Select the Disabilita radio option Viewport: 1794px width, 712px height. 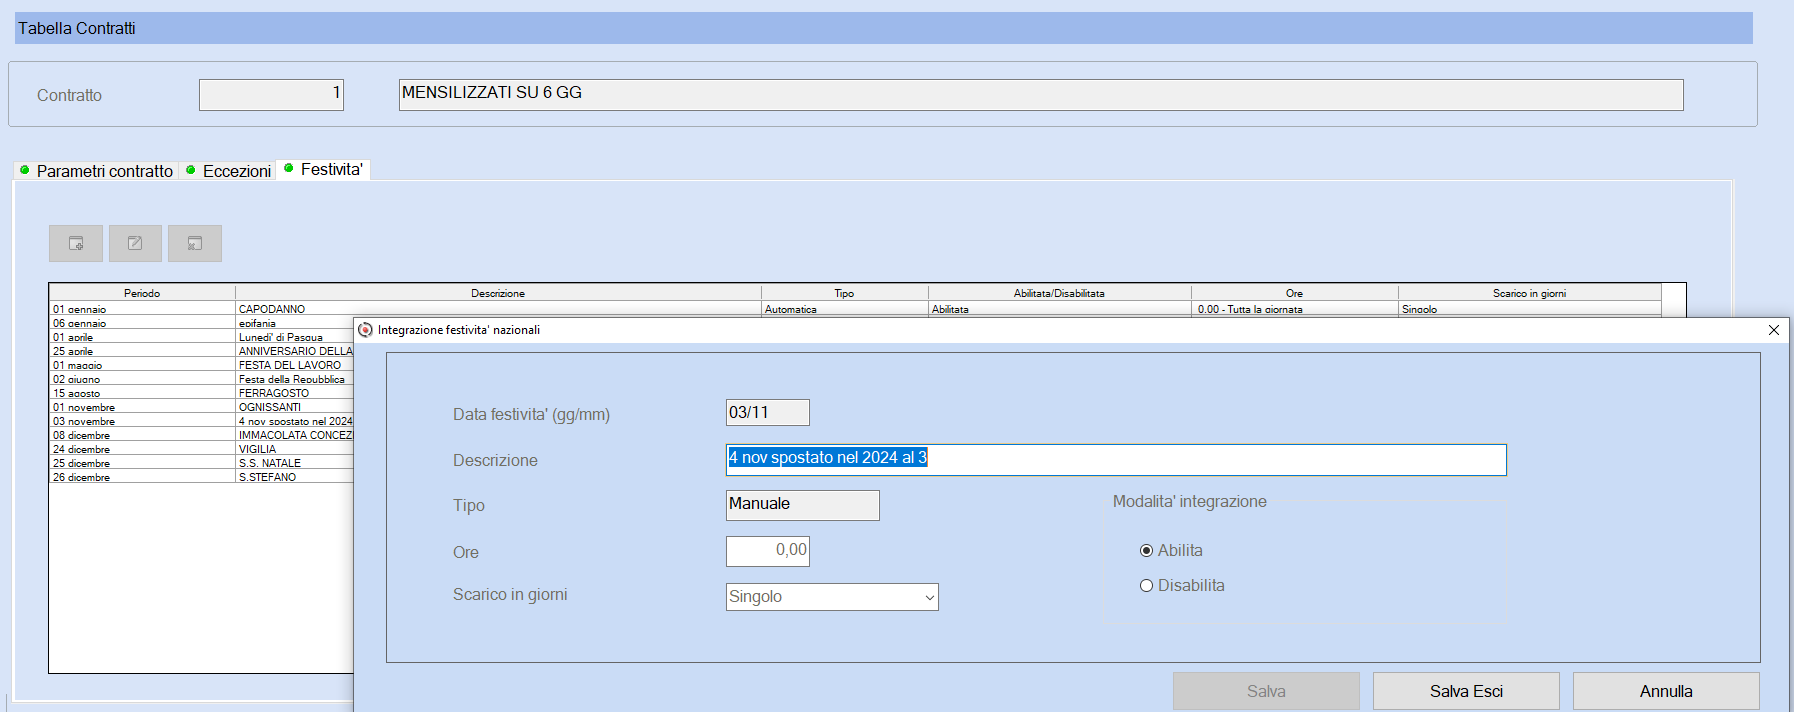coord(1147,586)
